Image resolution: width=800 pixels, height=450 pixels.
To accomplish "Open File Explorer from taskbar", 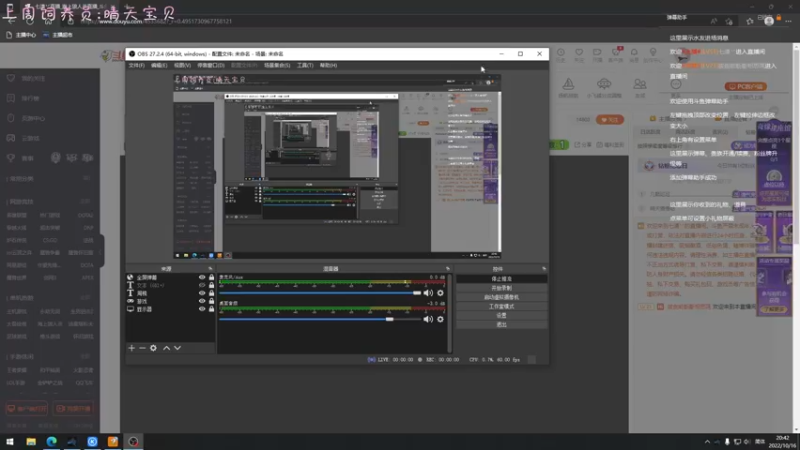I will pos(31,442).
